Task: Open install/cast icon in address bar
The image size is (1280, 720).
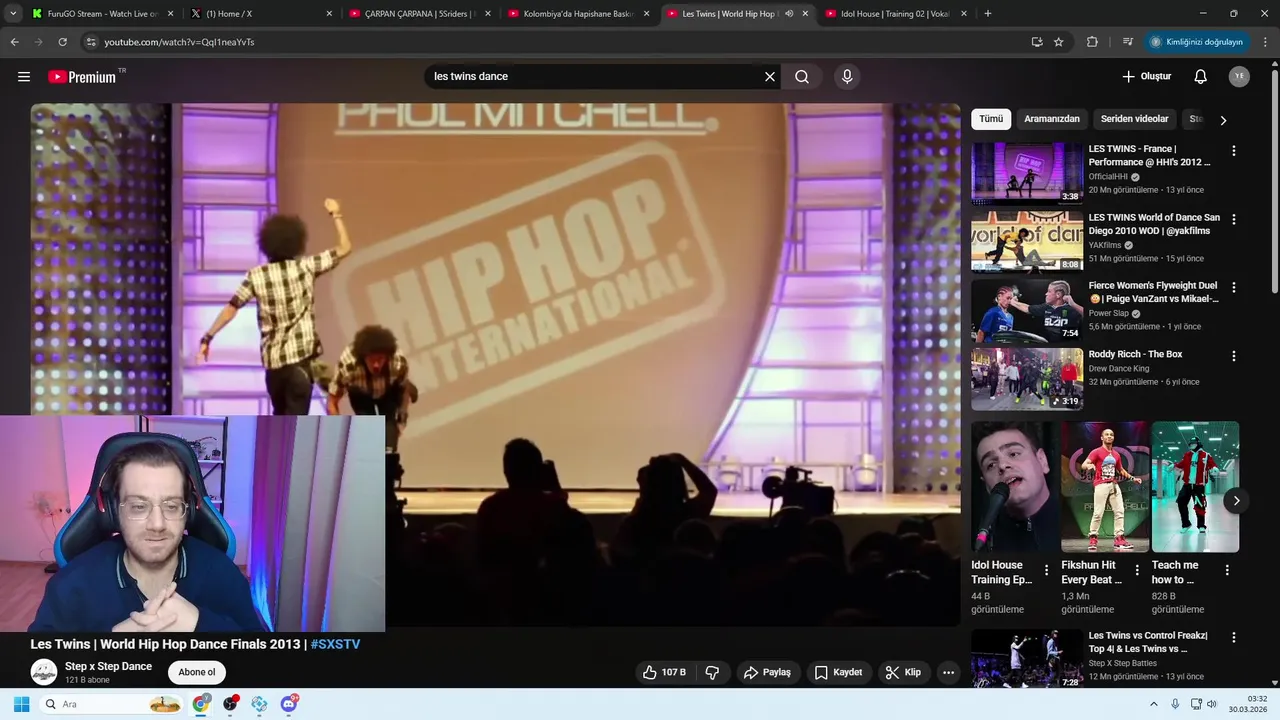Action: (x=1037, y=42)
